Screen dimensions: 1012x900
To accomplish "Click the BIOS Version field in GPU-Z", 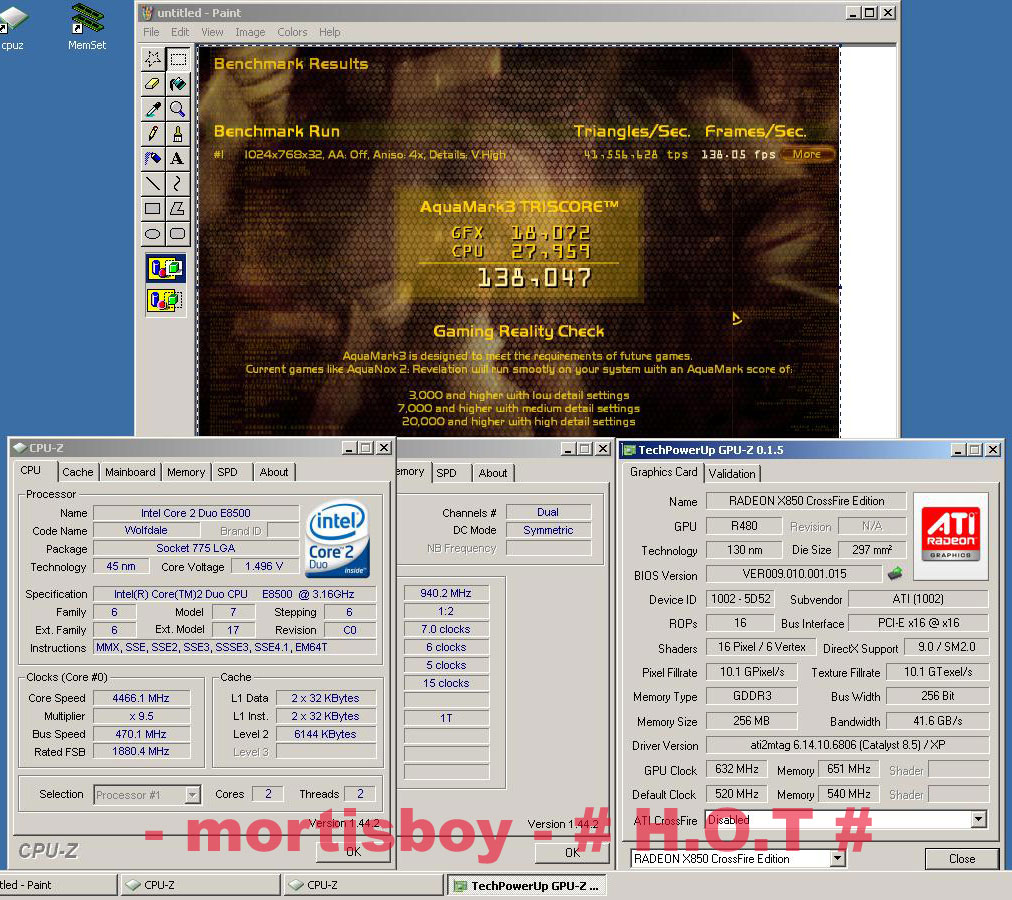I will (794, 573).
